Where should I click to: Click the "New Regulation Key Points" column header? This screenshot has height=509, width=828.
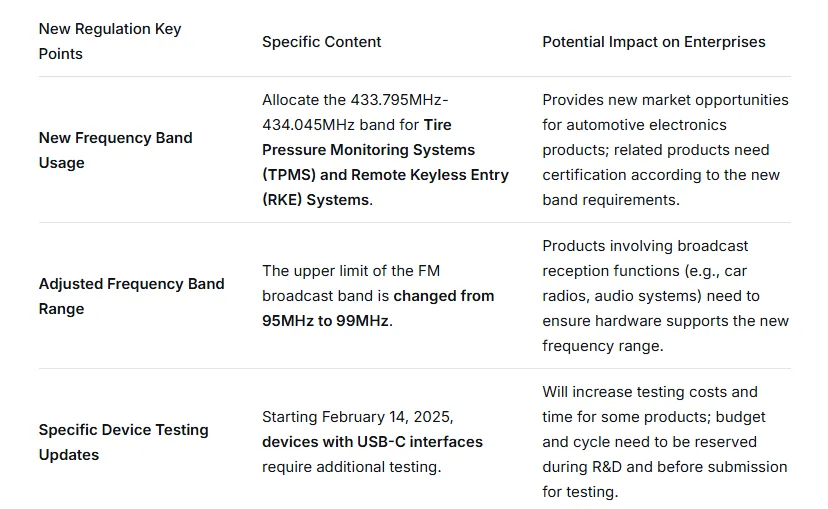[x=110, y=41]
